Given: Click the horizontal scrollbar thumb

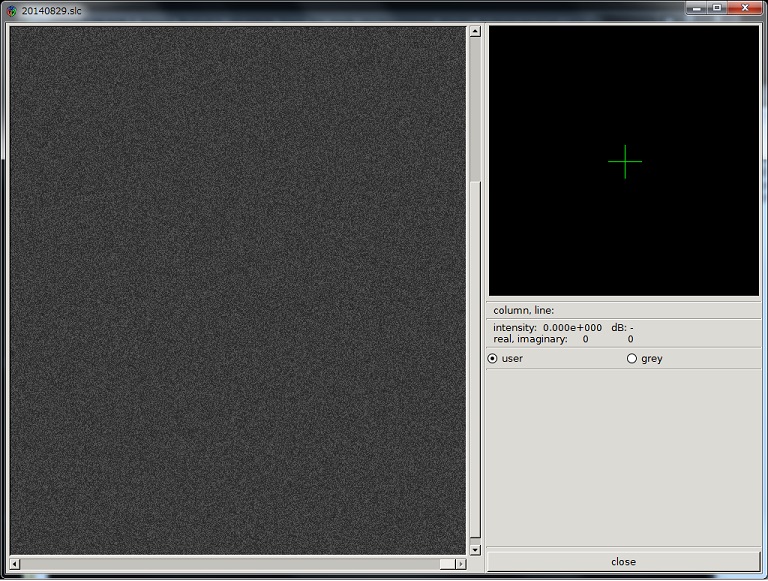Looking at the screenshot, I should (x=447, y=564).
